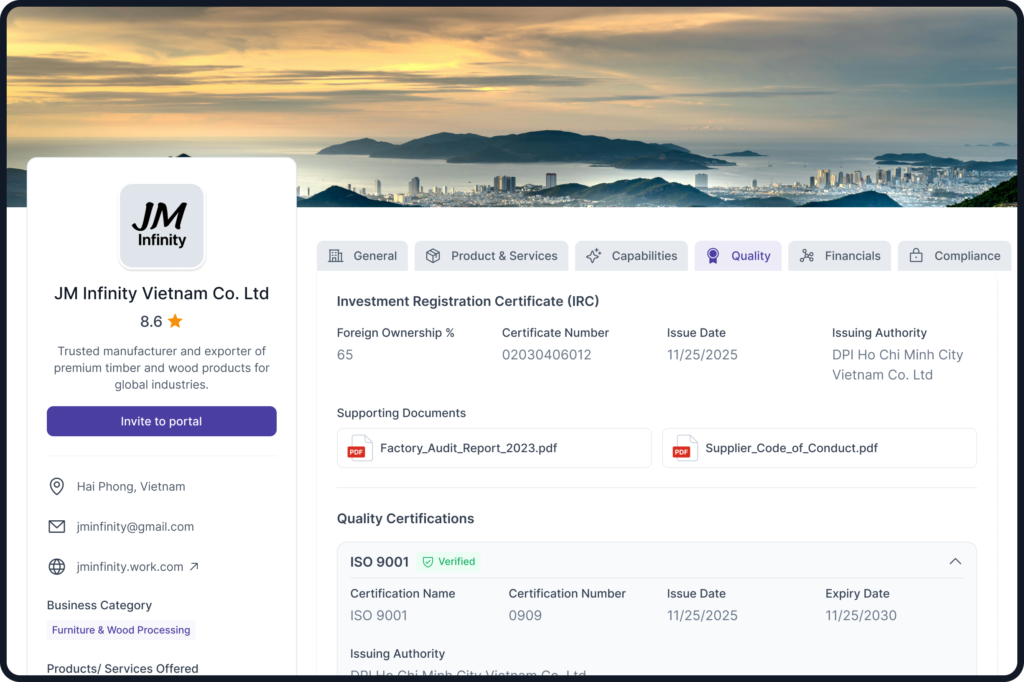Open Supplier_Code_of_Conduct.pdf document
The height and width of the screenshot is (682, 1024).
click(819, 448)
